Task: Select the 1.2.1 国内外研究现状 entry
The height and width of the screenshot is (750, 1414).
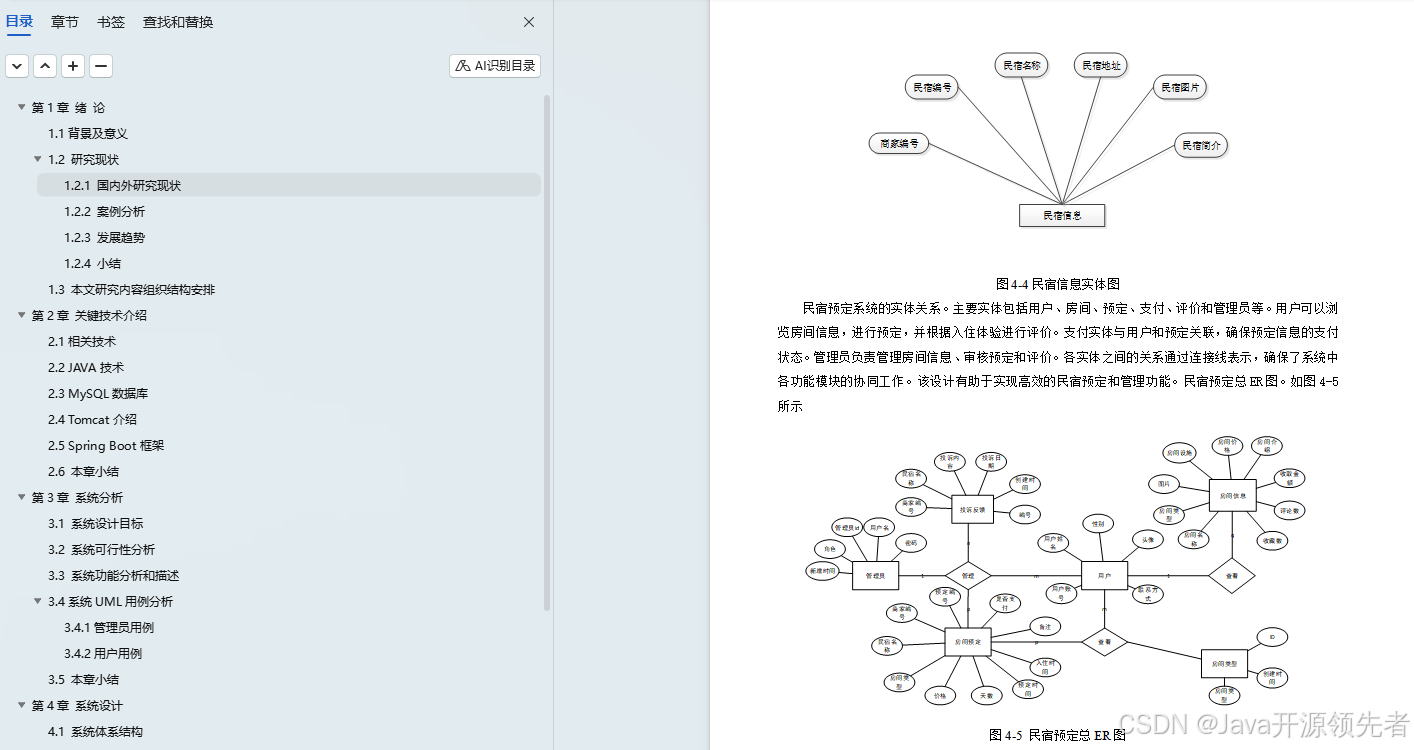Action: tap(120, 185)
